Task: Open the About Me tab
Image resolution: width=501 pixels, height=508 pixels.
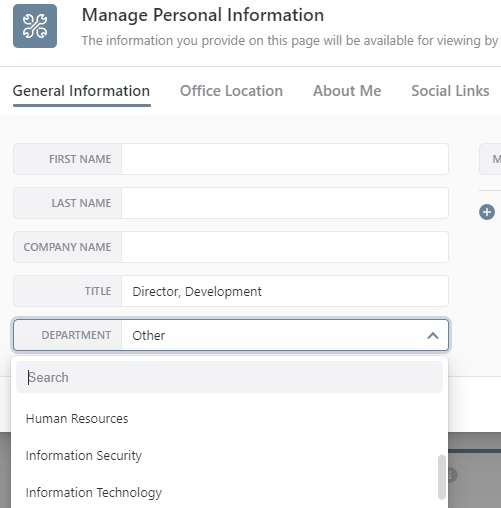Action: pyautogui.click(x=347, y=91)
